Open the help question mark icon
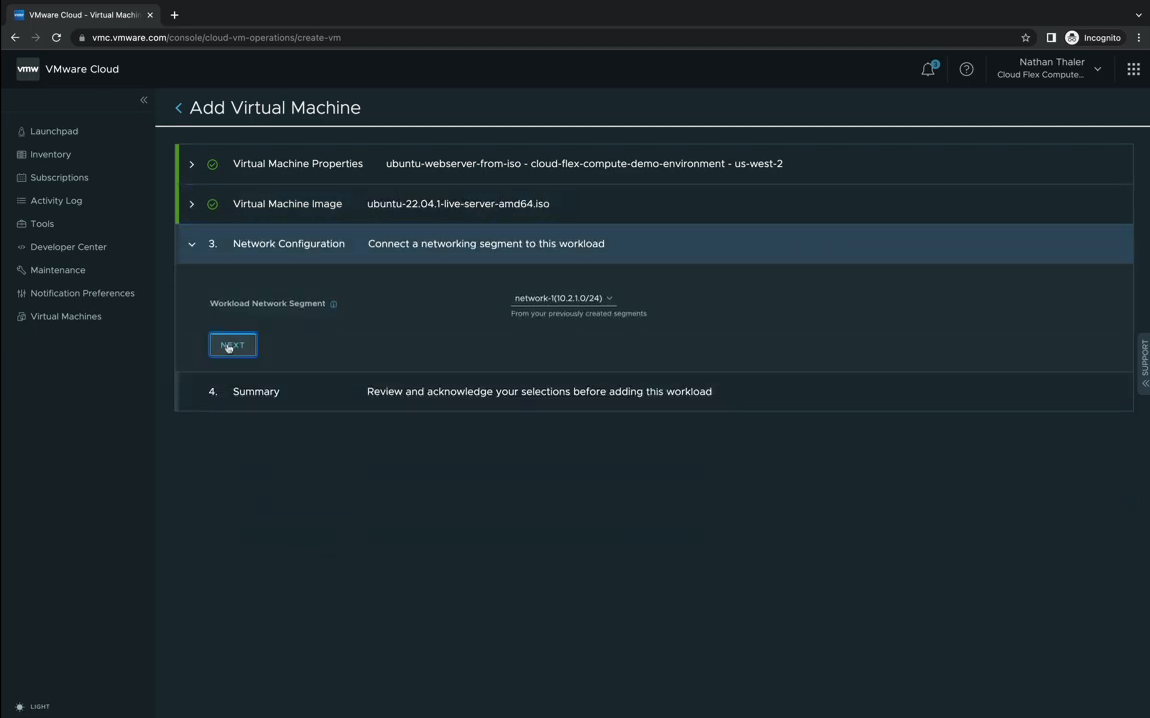The image size is (1150, 718). pos(967,69)
